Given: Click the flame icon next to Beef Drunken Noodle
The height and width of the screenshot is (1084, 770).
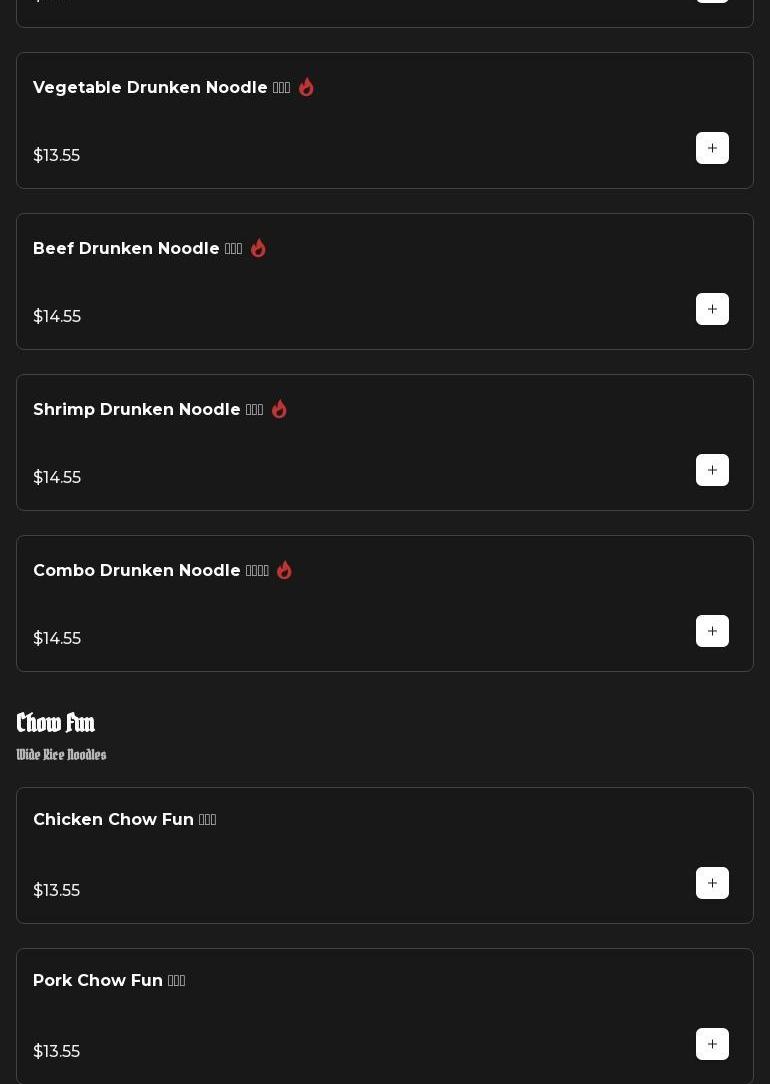Looking at the screenshot, I should (259, 248).
